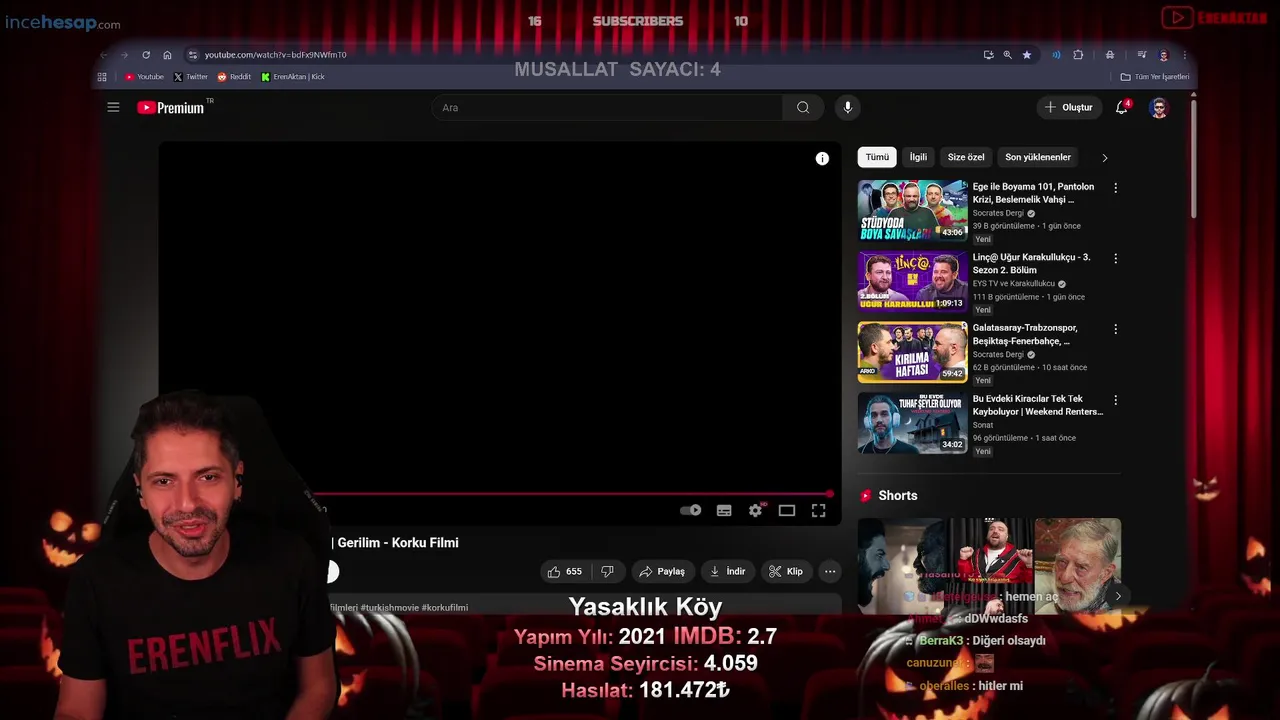Open the Tüm Yer İşaretleri folder
Viewport: 1280px width, 720px height.
point(1155,77)
